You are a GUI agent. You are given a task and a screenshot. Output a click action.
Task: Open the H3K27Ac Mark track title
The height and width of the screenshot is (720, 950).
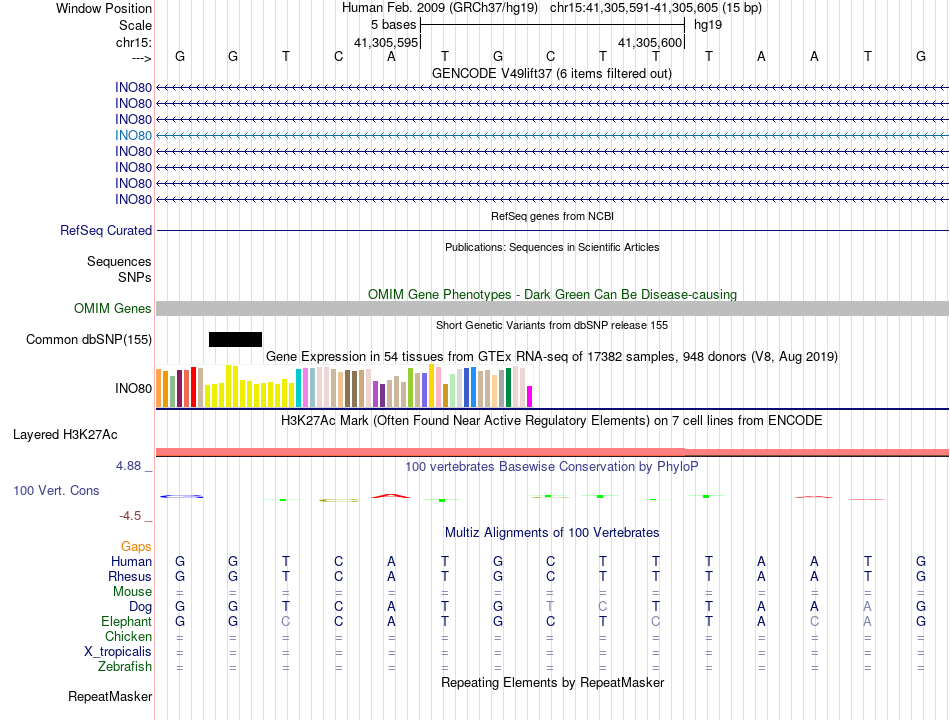(552, 420)
